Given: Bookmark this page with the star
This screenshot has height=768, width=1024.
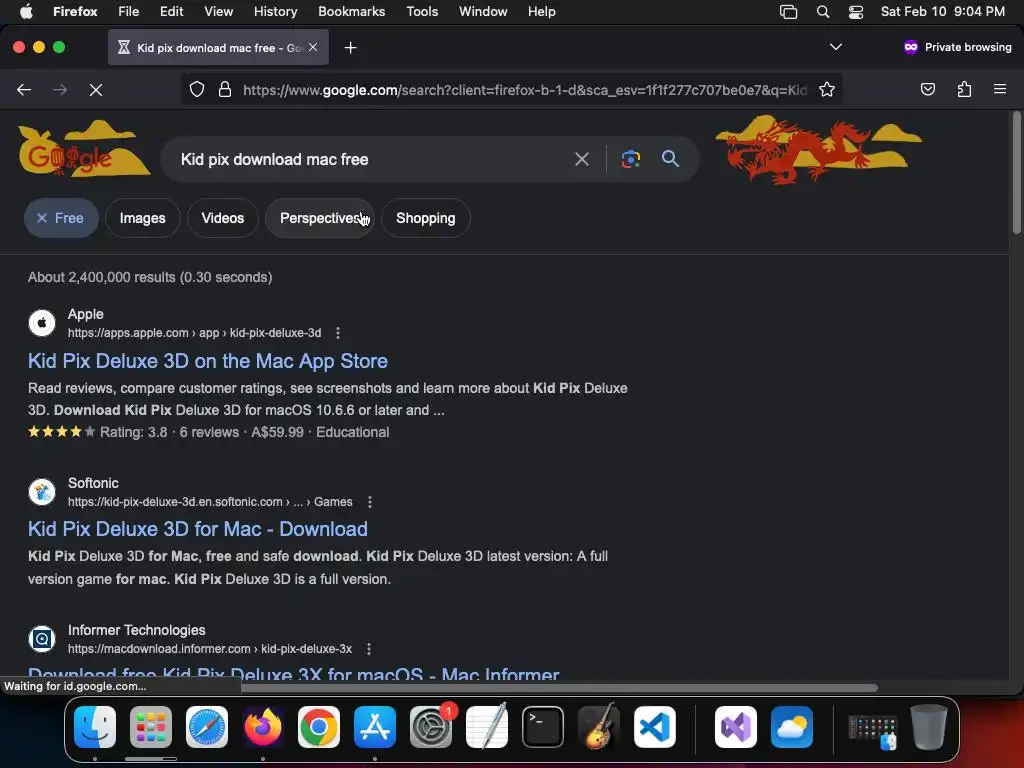Looking at the screenshot, I should tap(827, 89).
